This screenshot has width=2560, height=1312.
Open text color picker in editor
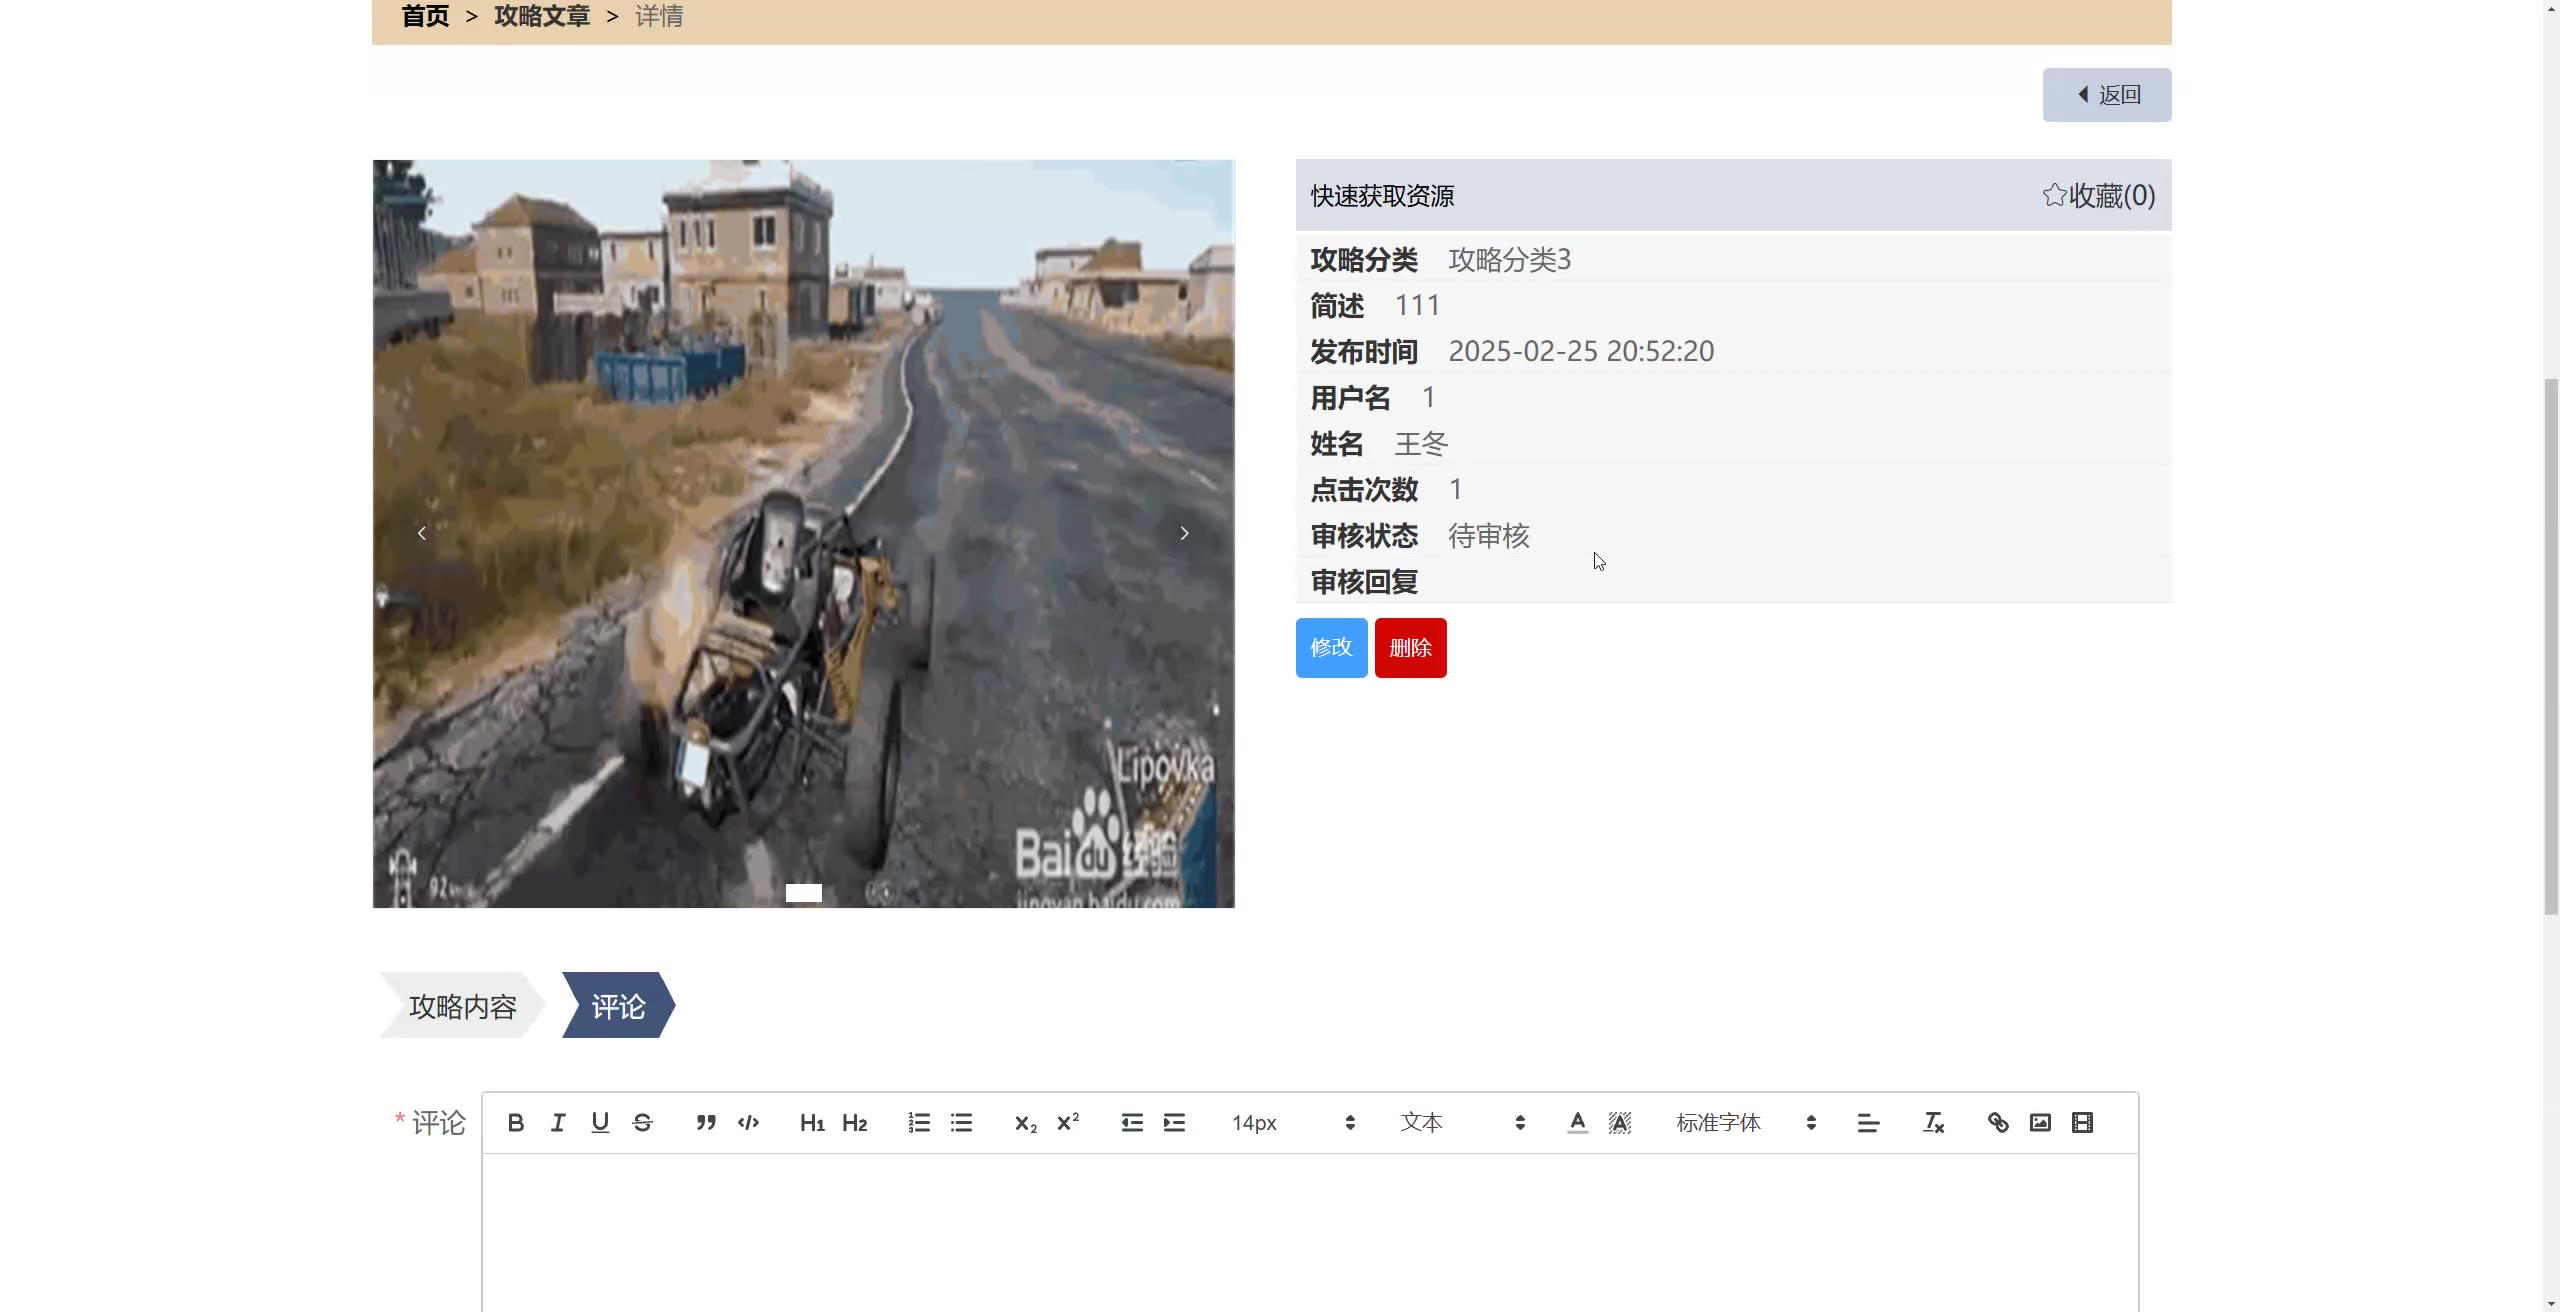coord(1577,1123)
